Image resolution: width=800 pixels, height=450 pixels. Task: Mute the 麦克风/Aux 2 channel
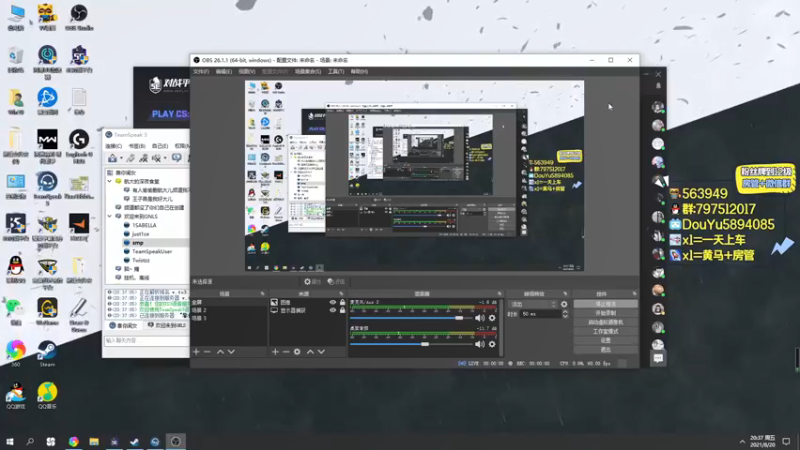pyautogui.click(x=480, y=318)
